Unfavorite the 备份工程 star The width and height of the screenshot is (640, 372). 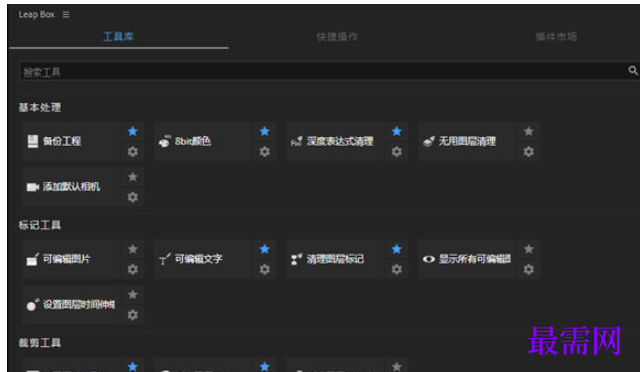133,131
